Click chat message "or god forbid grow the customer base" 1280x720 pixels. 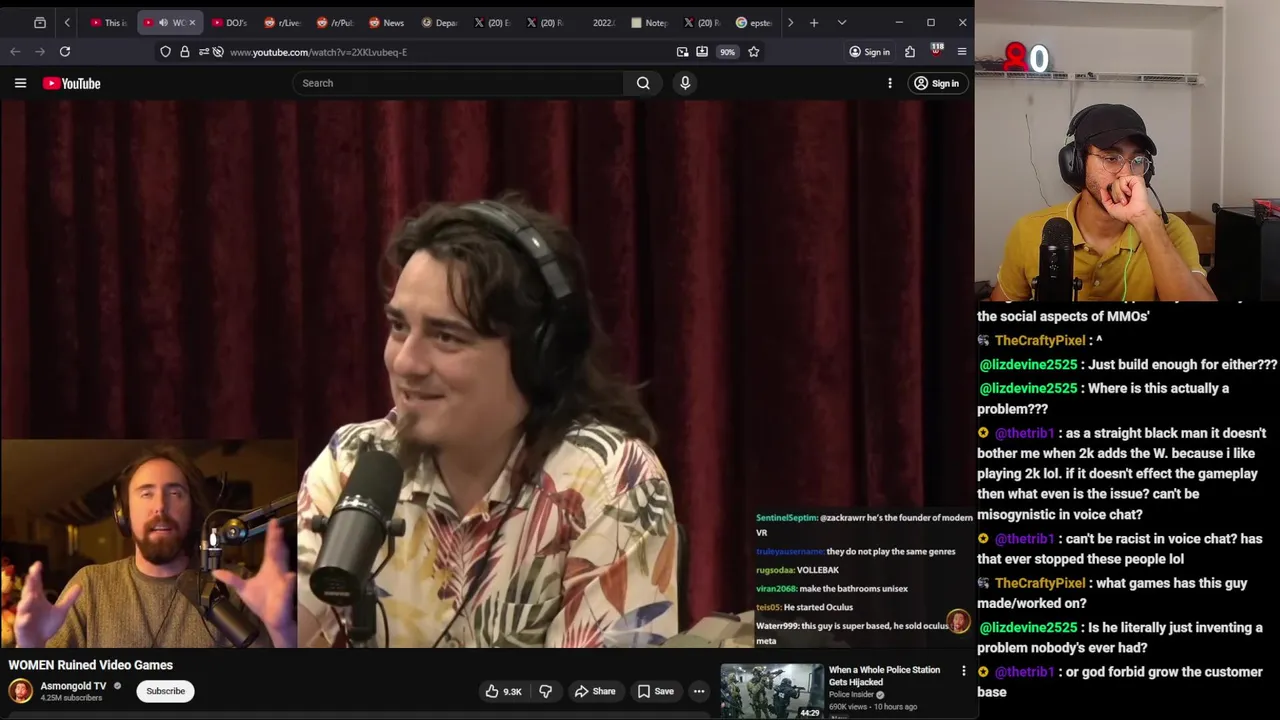pos(1121,681)
